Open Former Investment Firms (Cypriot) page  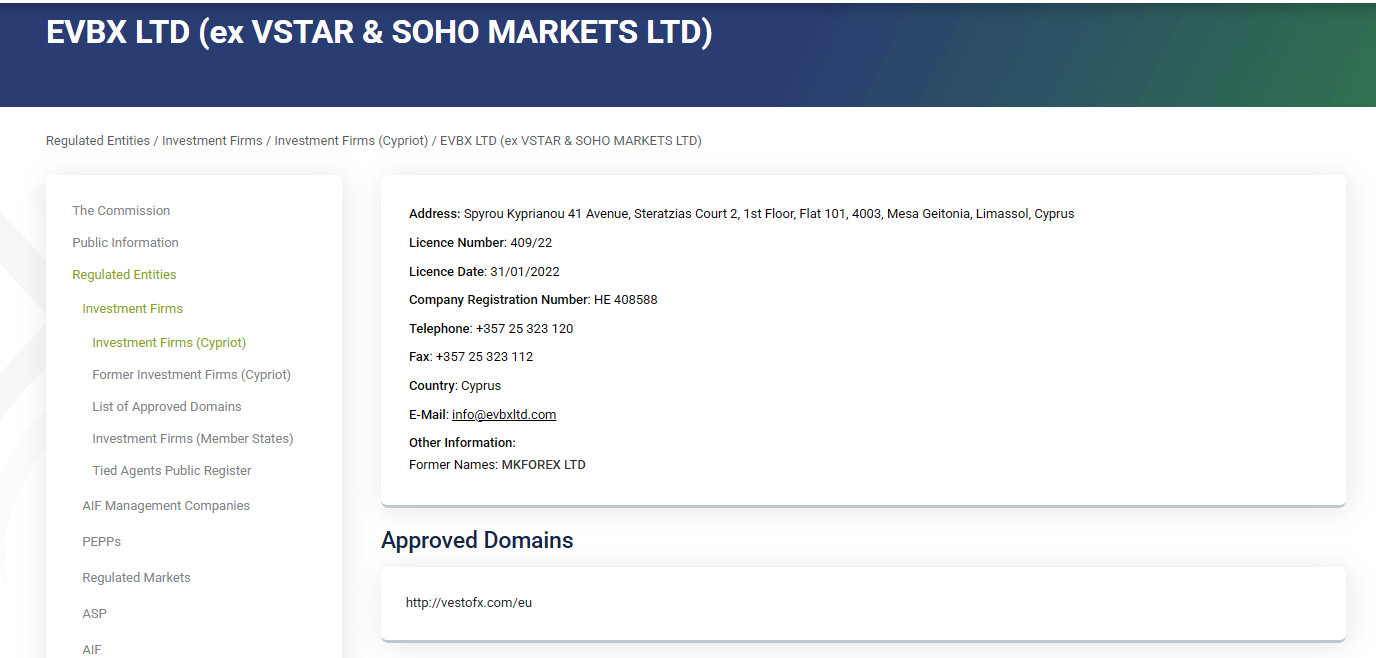coord(191,375)
